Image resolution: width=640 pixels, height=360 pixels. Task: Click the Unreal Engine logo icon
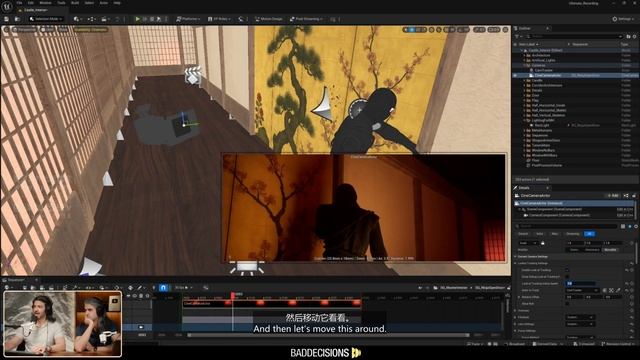pyautogui.click(x=7, y=6)
